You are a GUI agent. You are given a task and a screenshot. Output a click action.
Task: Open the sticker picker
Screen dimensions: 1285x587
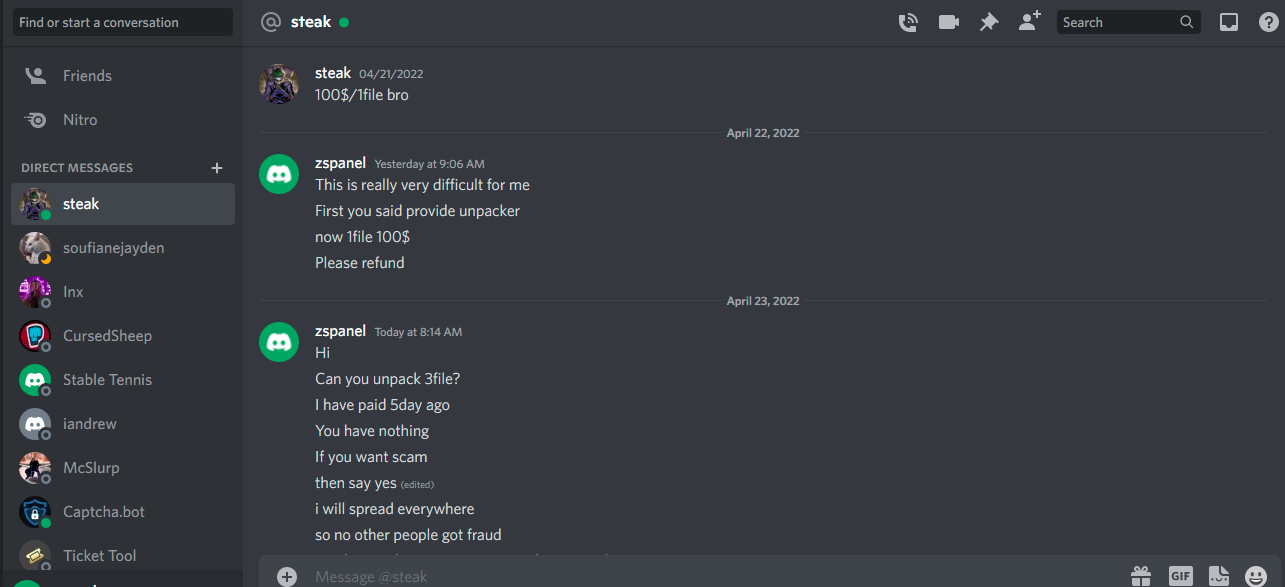click(x=1218, y=576)
